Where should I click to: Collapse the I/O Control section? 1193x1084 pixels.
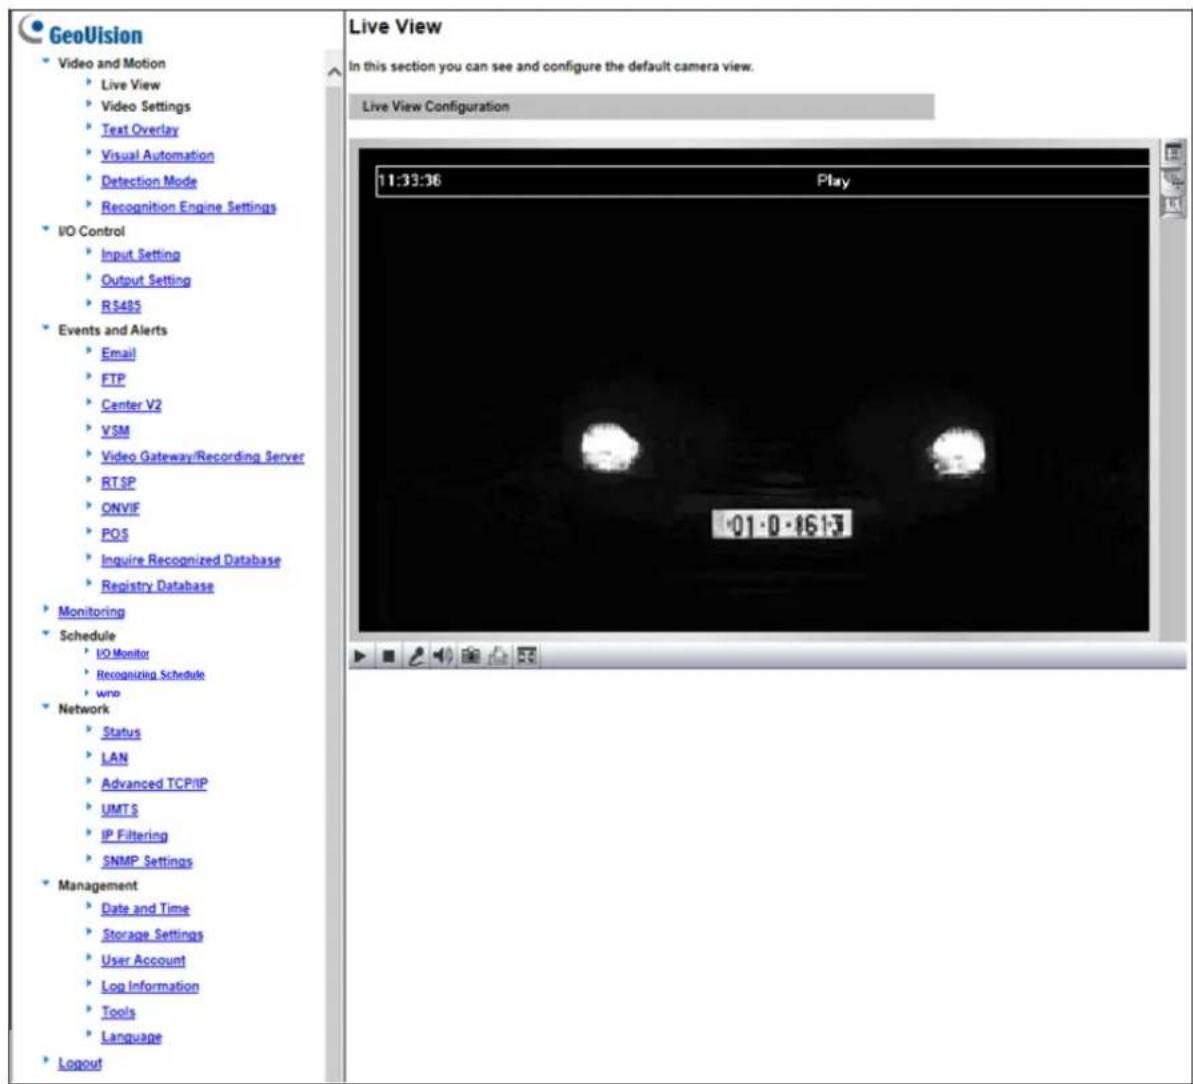(46, 229)
